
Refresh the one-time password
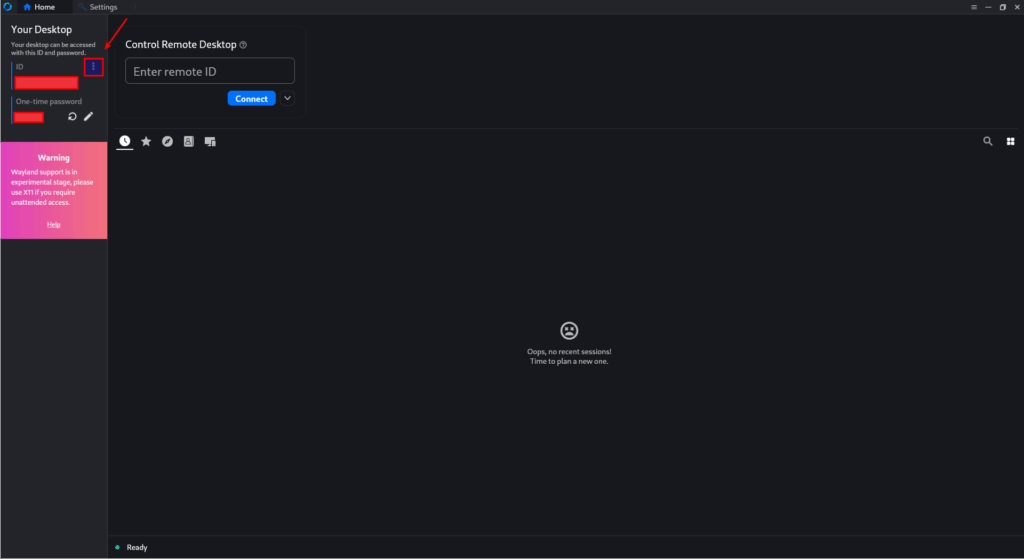pos(72,116)
